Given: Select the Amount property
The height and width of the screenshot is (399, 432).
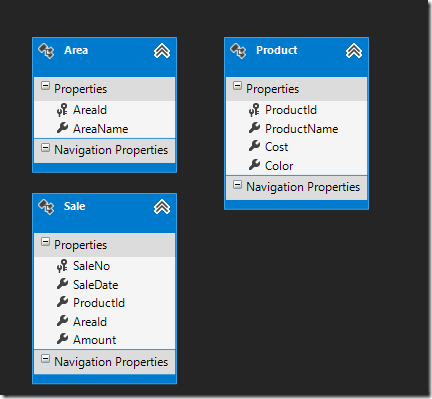Looking at the screenshot, I should click(95, 340).
